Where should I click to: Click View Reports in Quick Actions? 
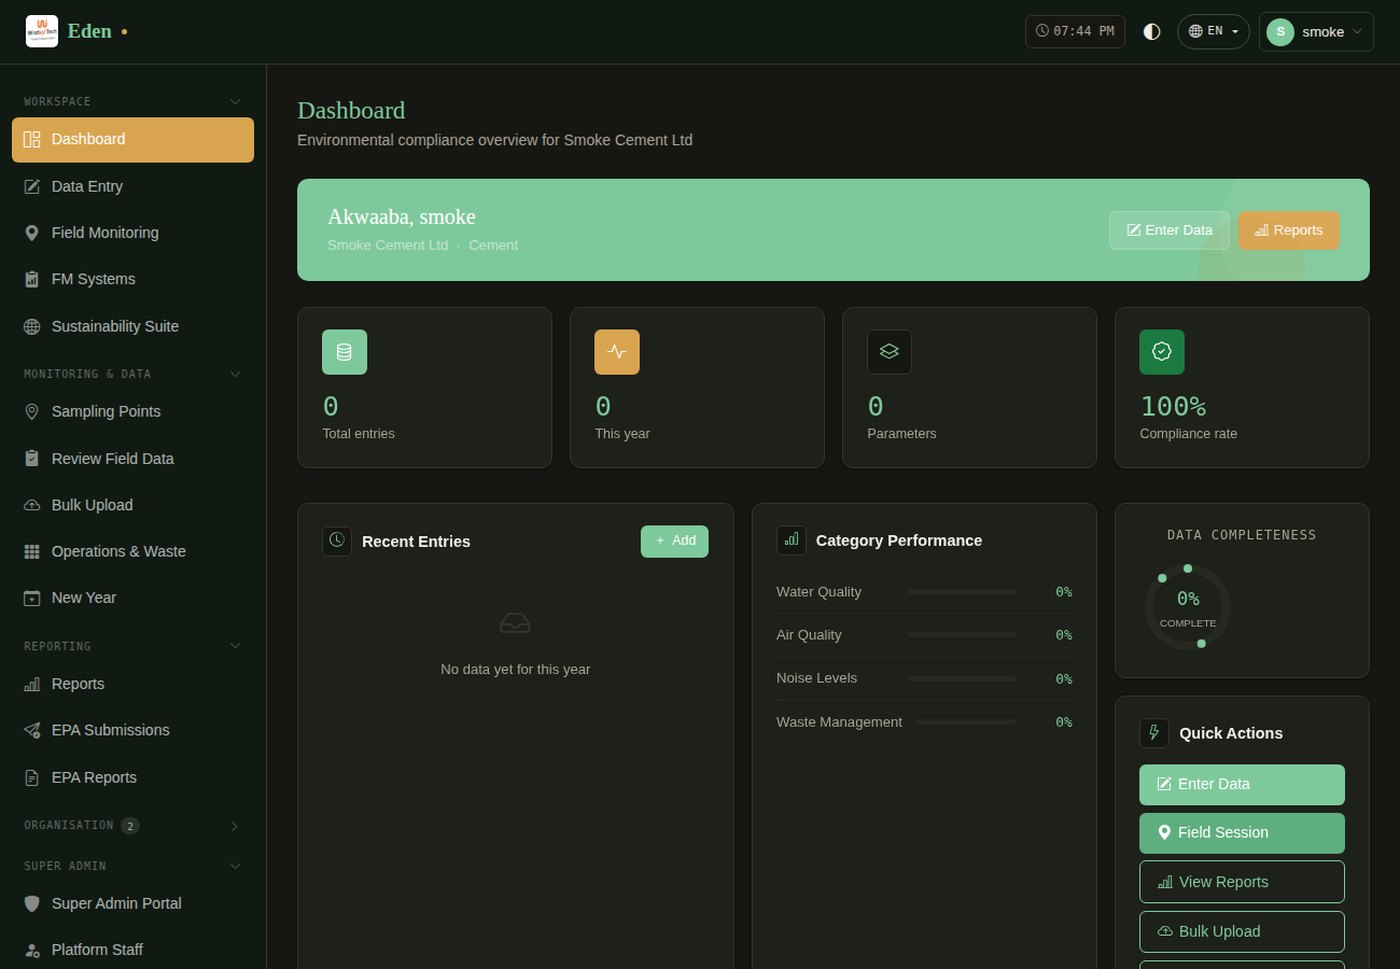[x=1242, y=882]
